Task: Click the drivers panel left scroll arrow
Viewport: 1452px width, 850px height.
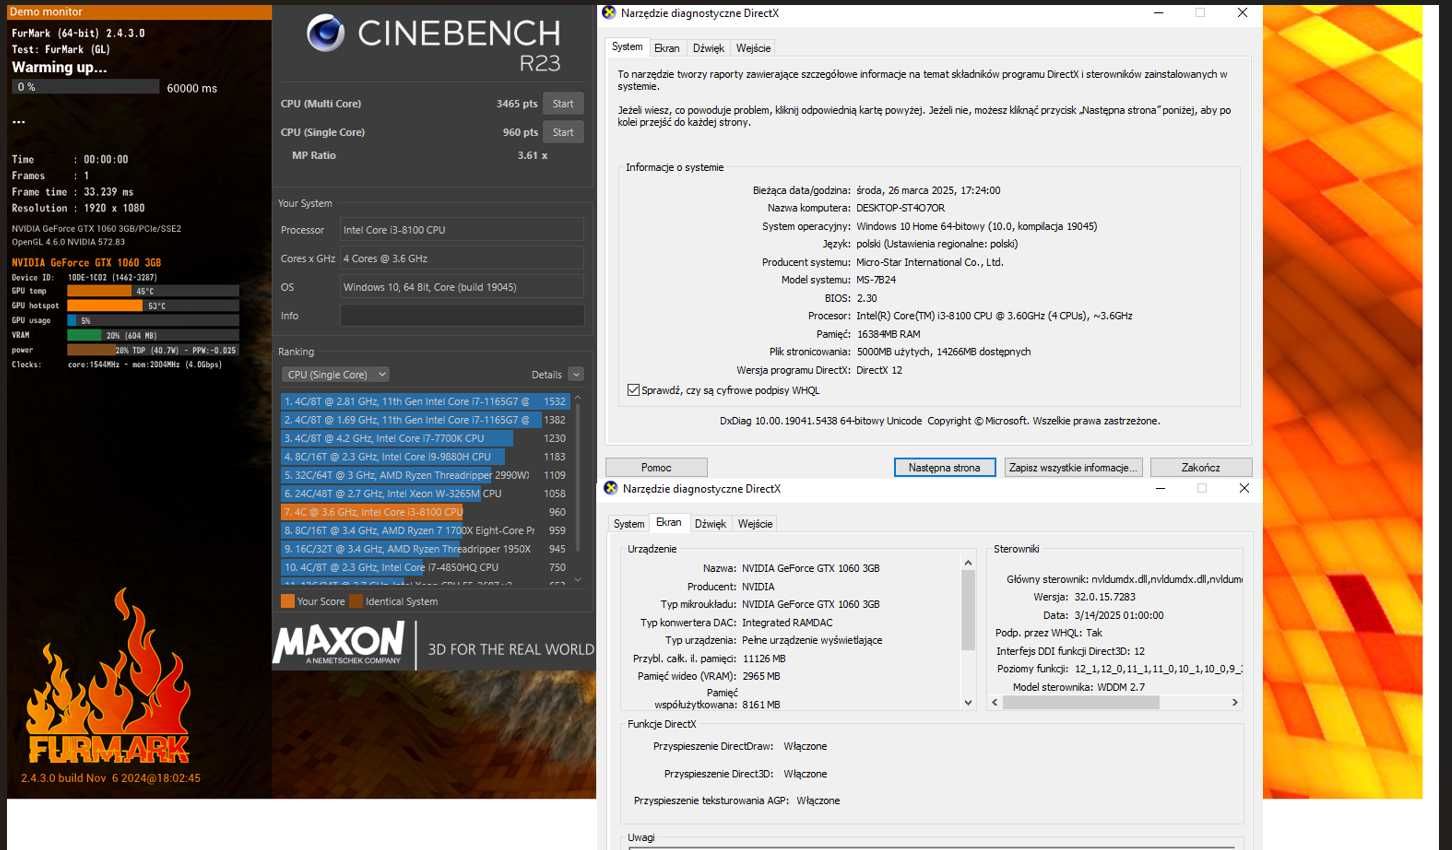Action: point(994,702)
